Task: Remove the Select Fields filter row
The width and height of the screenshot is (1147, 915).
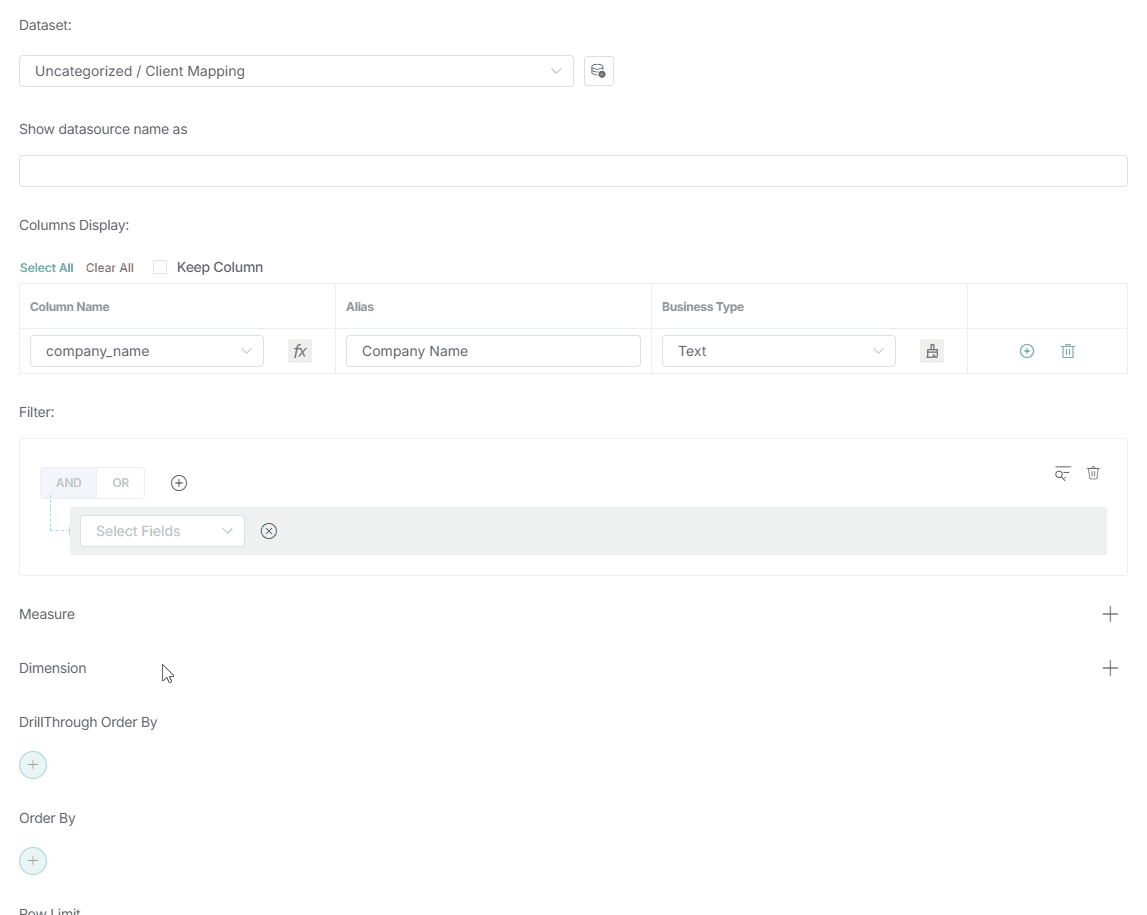Action: (x=268, y=531)
